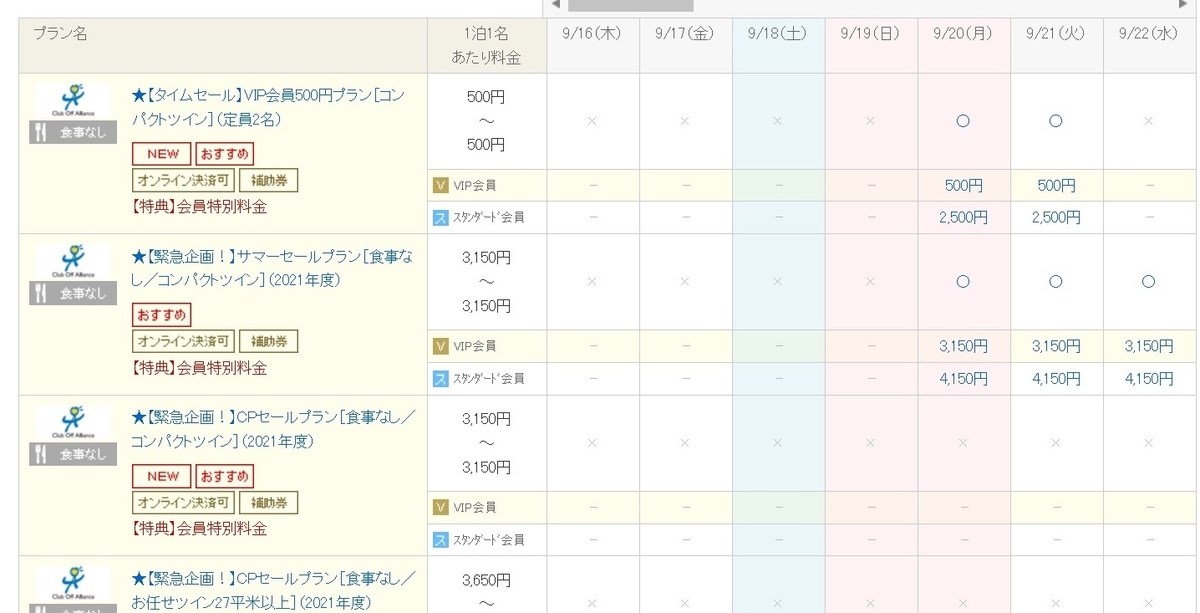
Task: Click the V icon in サマーセールプラン's VIP会員 row
Action: (x=440, y=346)
